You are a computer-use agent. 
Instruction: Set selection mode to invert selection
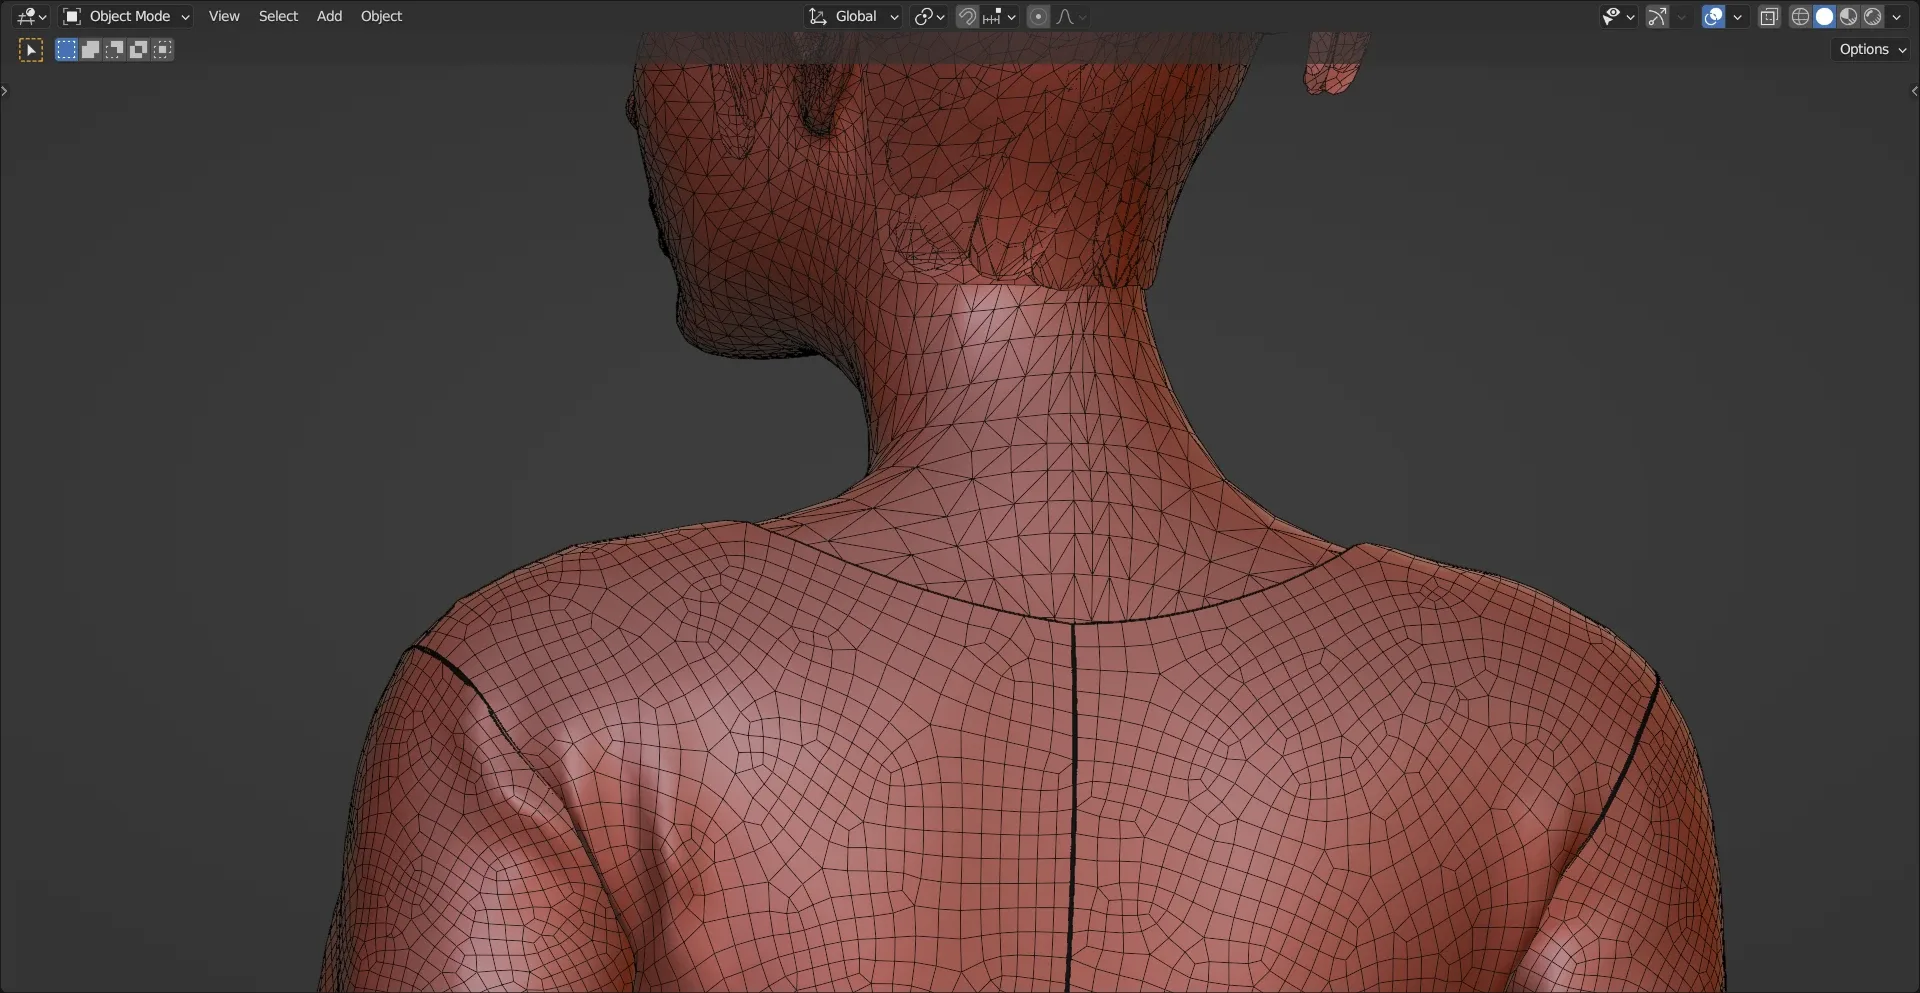(138, 50)
